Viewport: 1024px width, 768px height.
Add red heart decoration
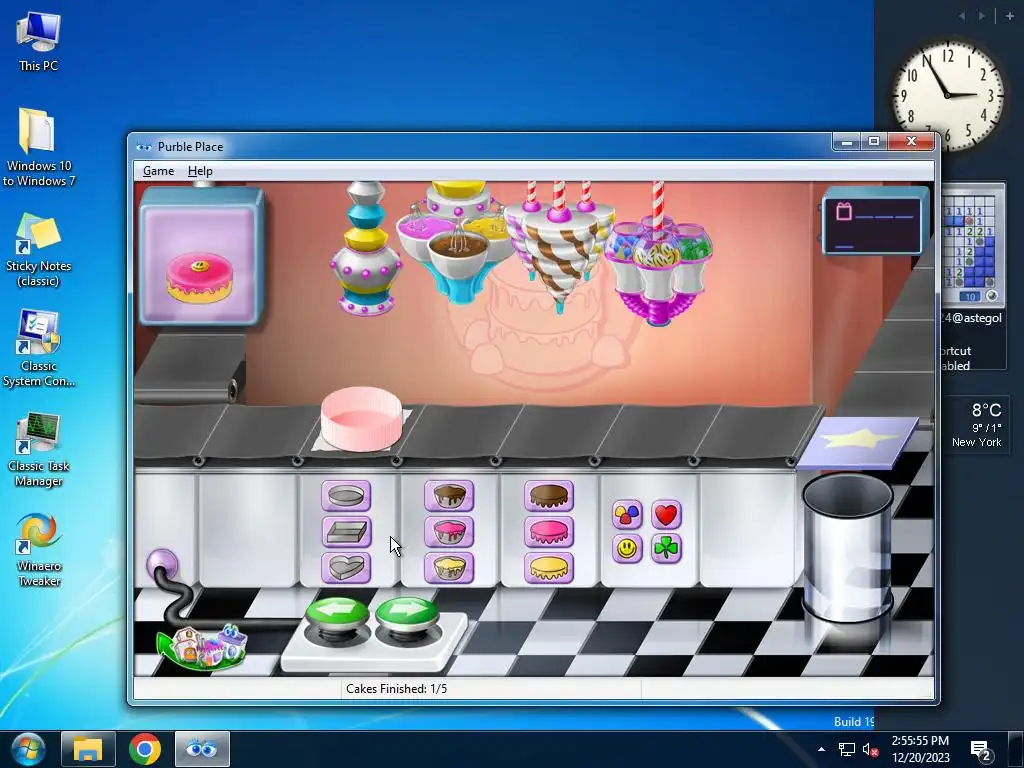point(666,515)
